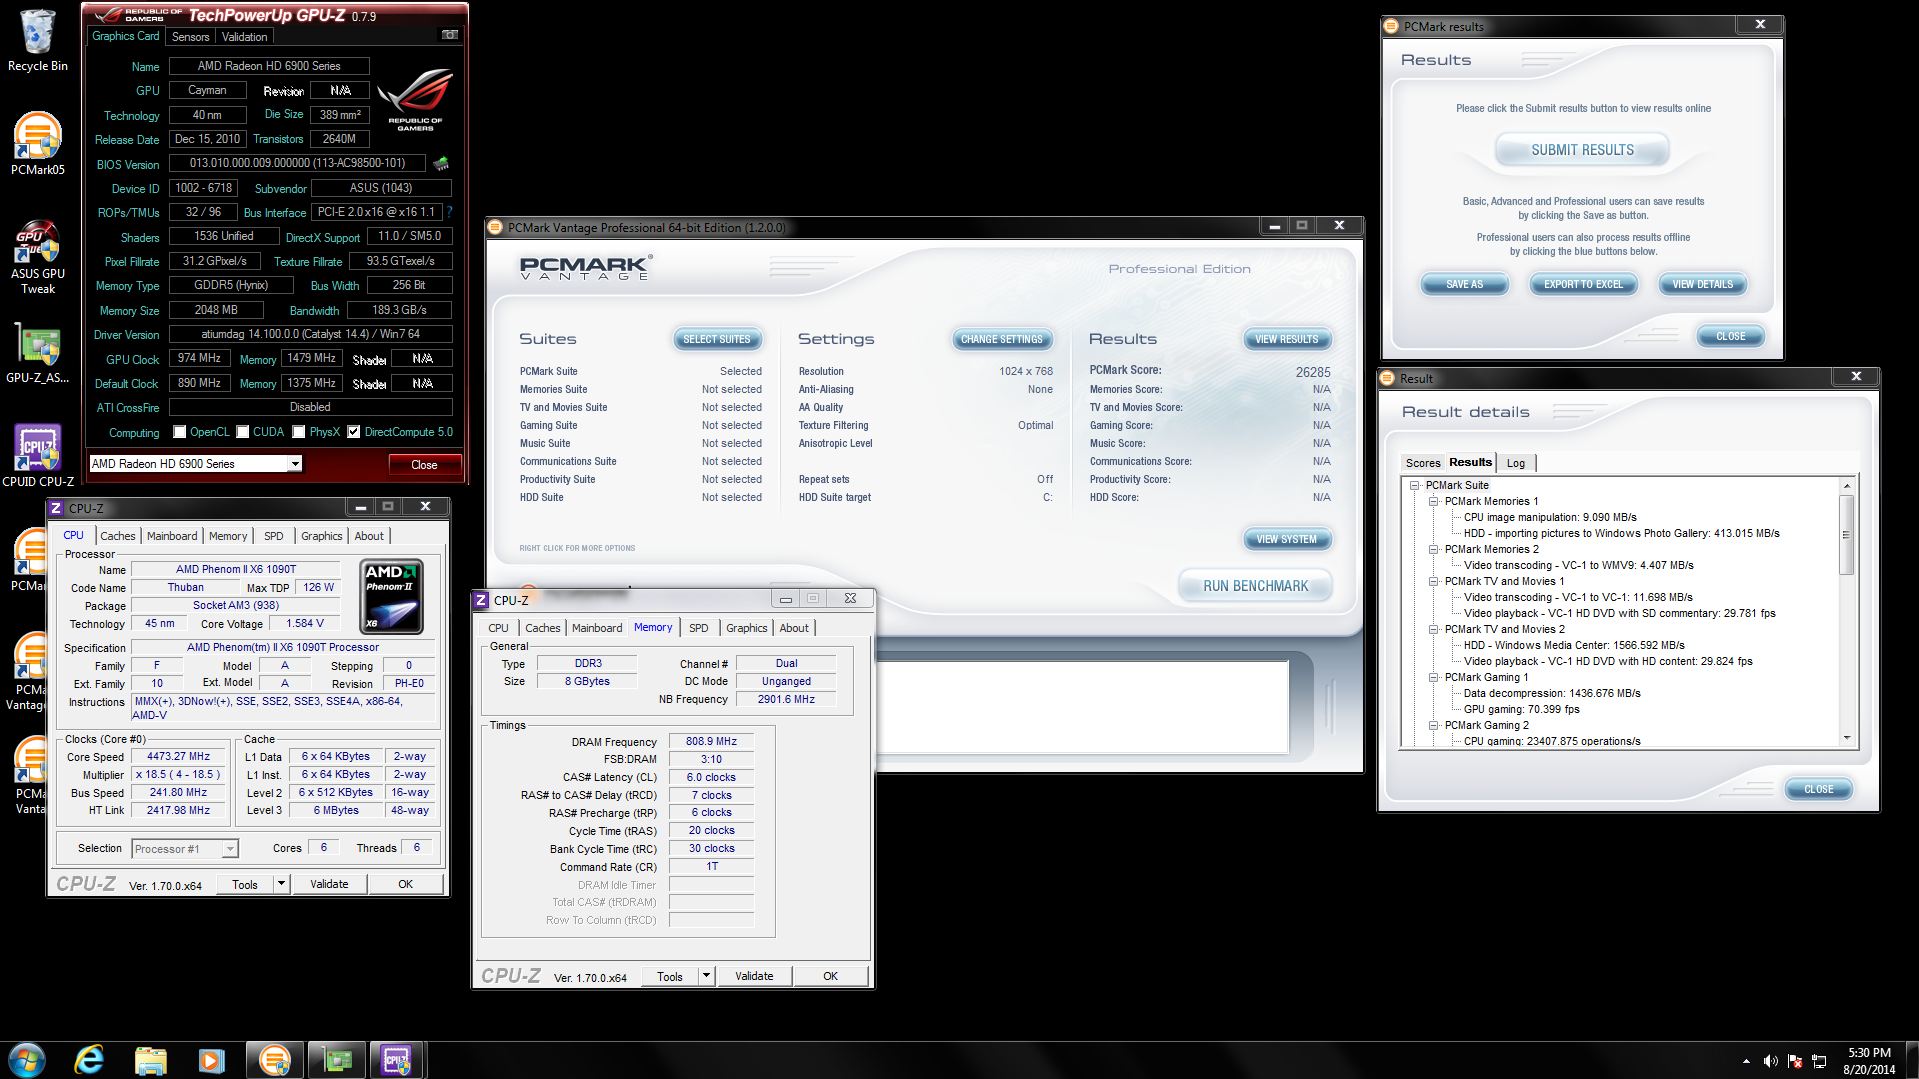Open Mainboard tab in CPU-Z CPU window
1919x1079 pixels.
coord(172,536)
